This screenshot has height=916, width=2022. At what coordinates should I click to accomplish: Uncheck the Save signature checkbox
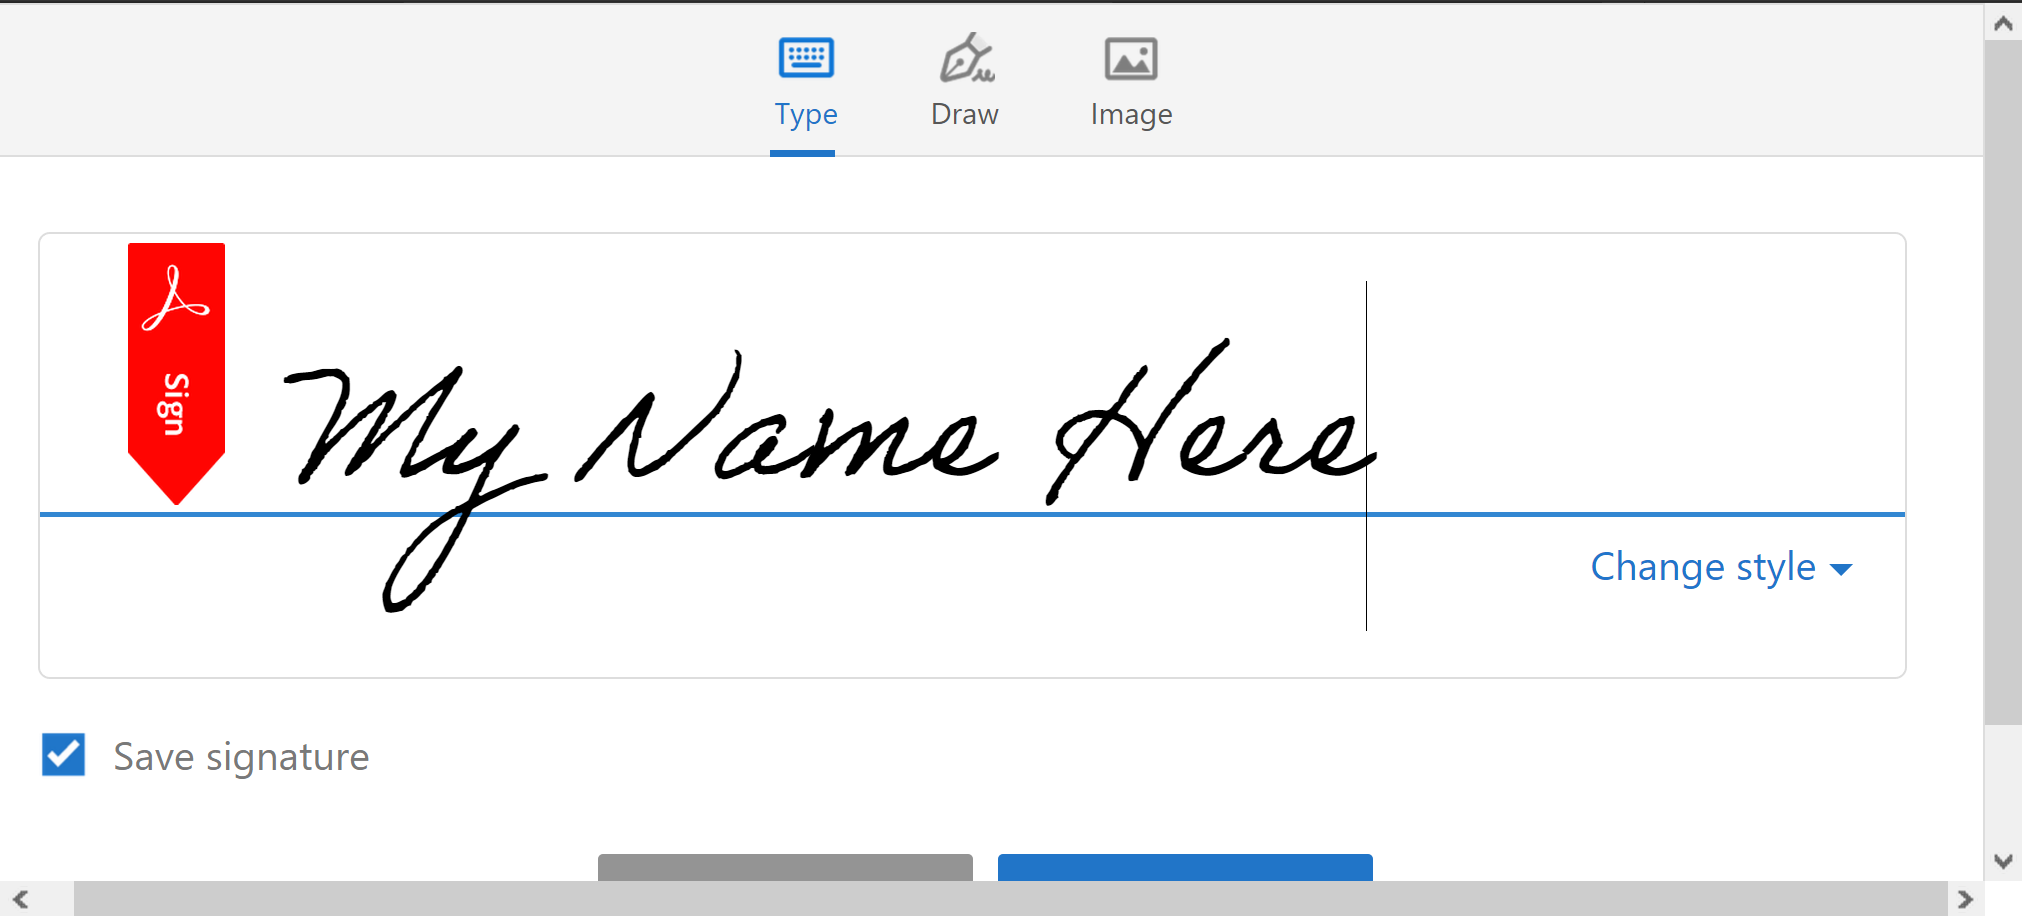click(63, 755)
